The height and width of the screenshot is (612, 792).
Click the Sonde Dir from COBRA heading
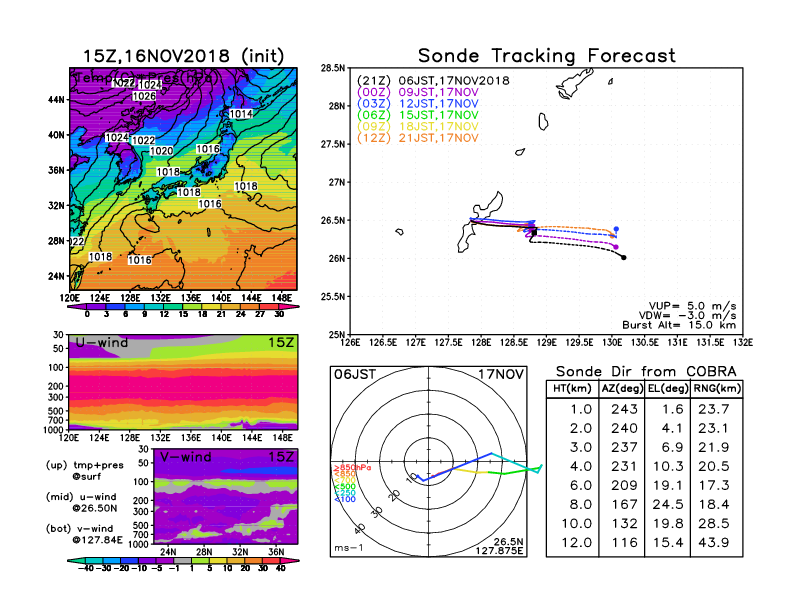647,370
